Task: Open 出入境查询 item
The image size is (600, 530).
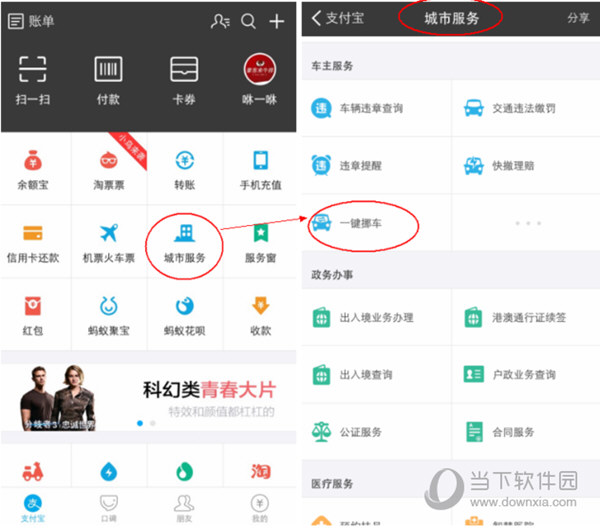Action: [376, 375]
